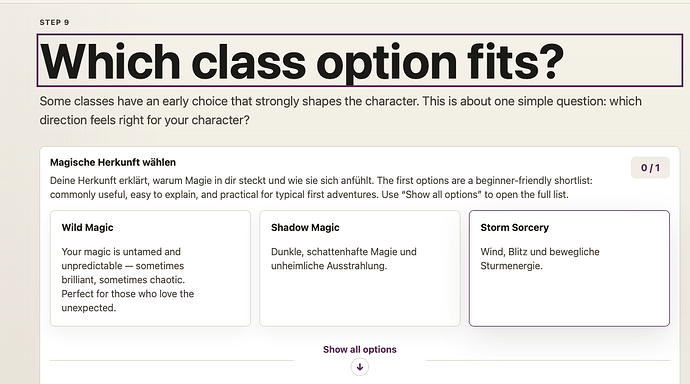Click the Wind, Blitz Sturmenergie description
Screen dimensions: 690x384
[x=540, y=259]
